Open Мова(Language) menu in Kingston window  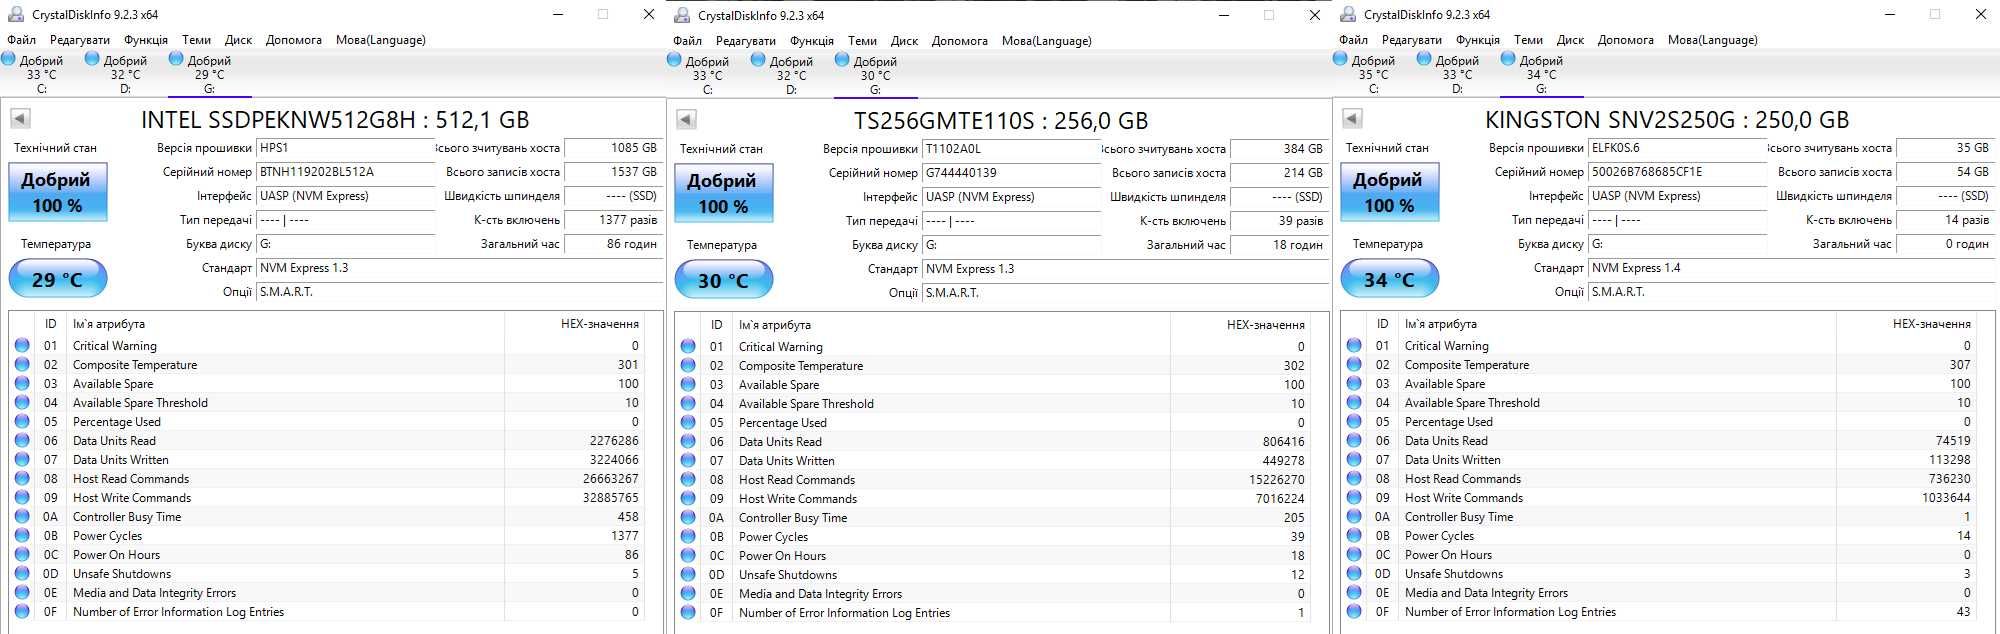click(x=1712, y=40)
